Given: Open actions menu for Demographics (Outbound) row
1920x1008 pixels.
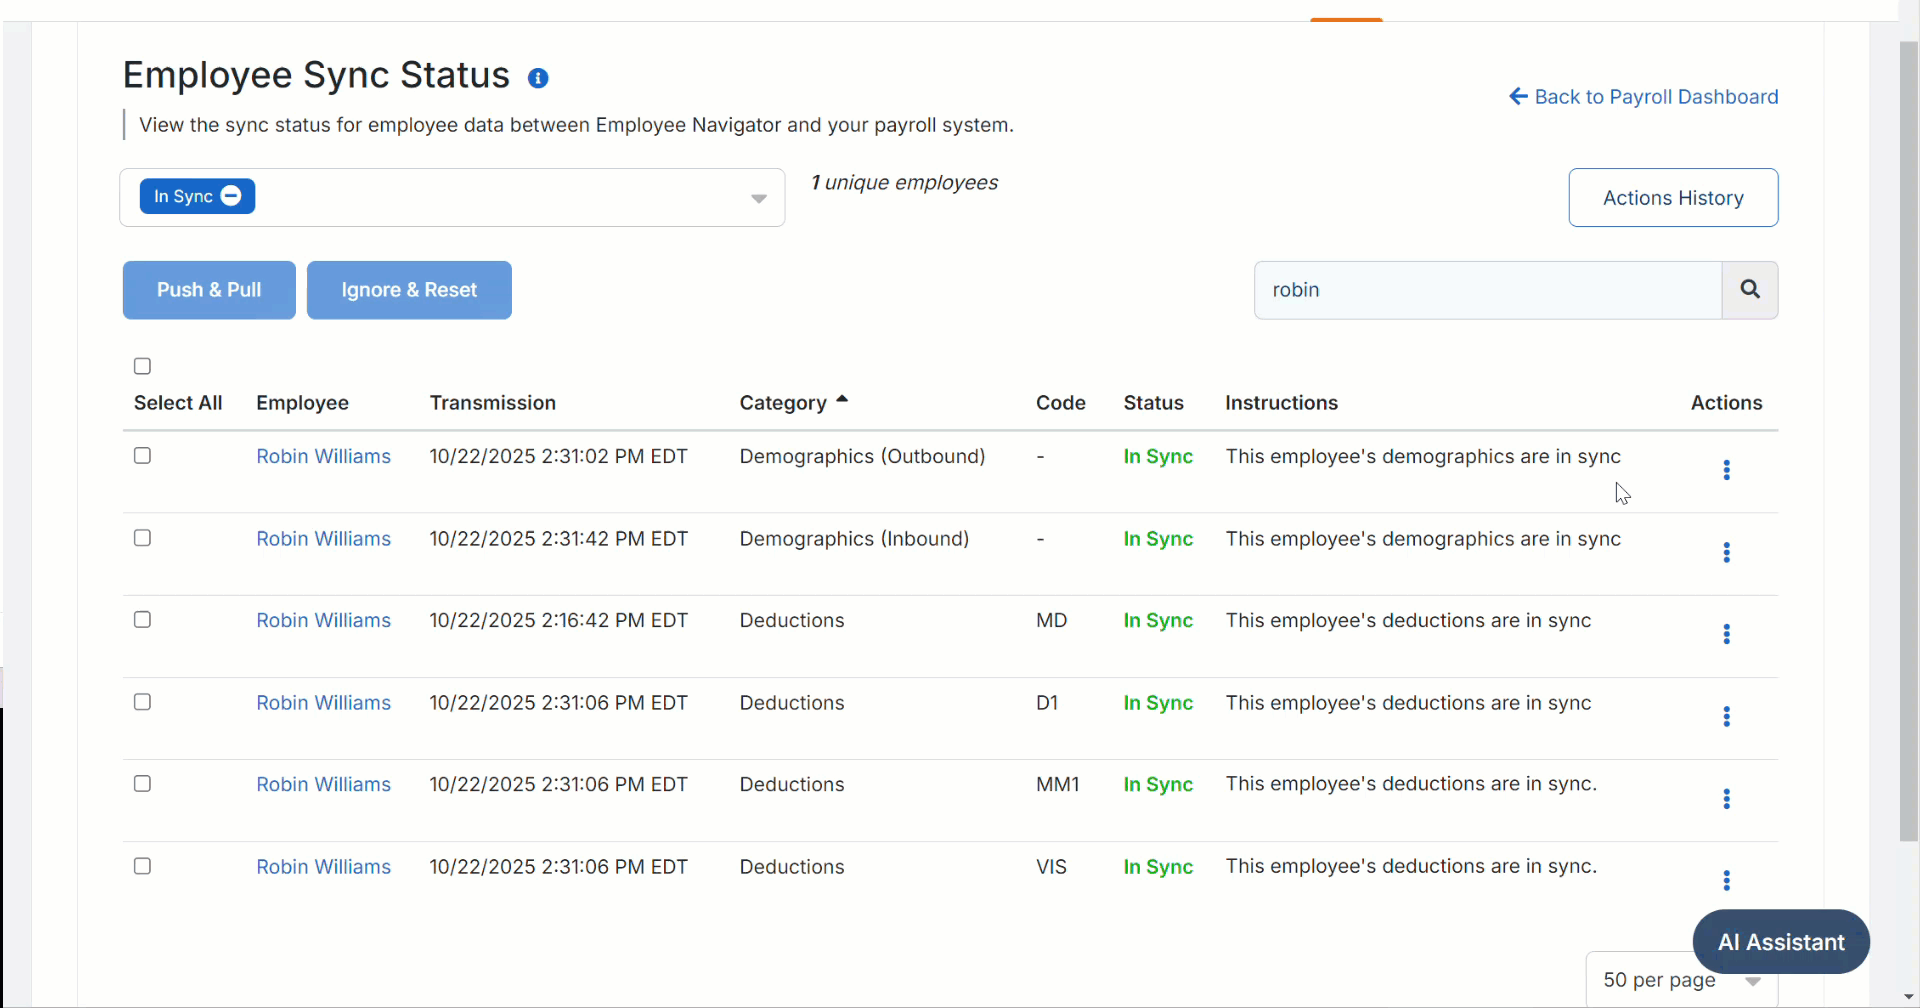Looking at the screenshot, I should [1726, 470].
